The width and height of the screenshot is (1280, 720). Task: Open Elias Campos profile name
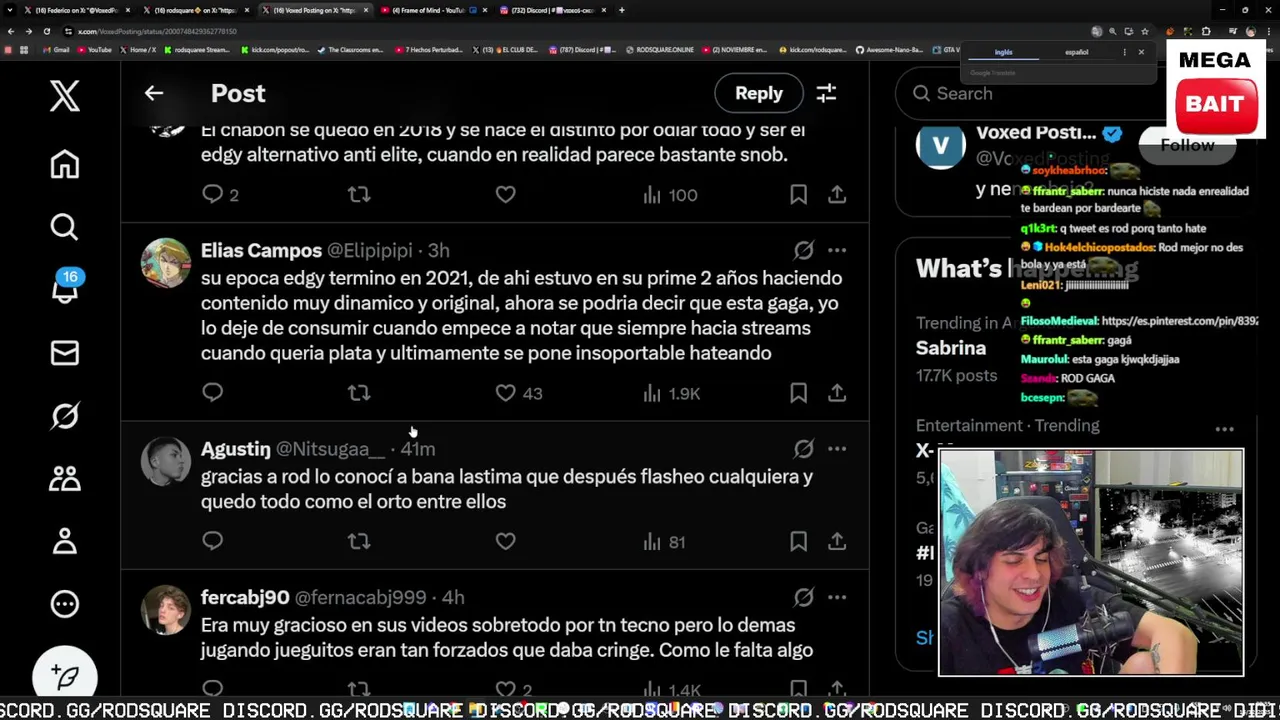pyautogui.click(x=261, y=250)
